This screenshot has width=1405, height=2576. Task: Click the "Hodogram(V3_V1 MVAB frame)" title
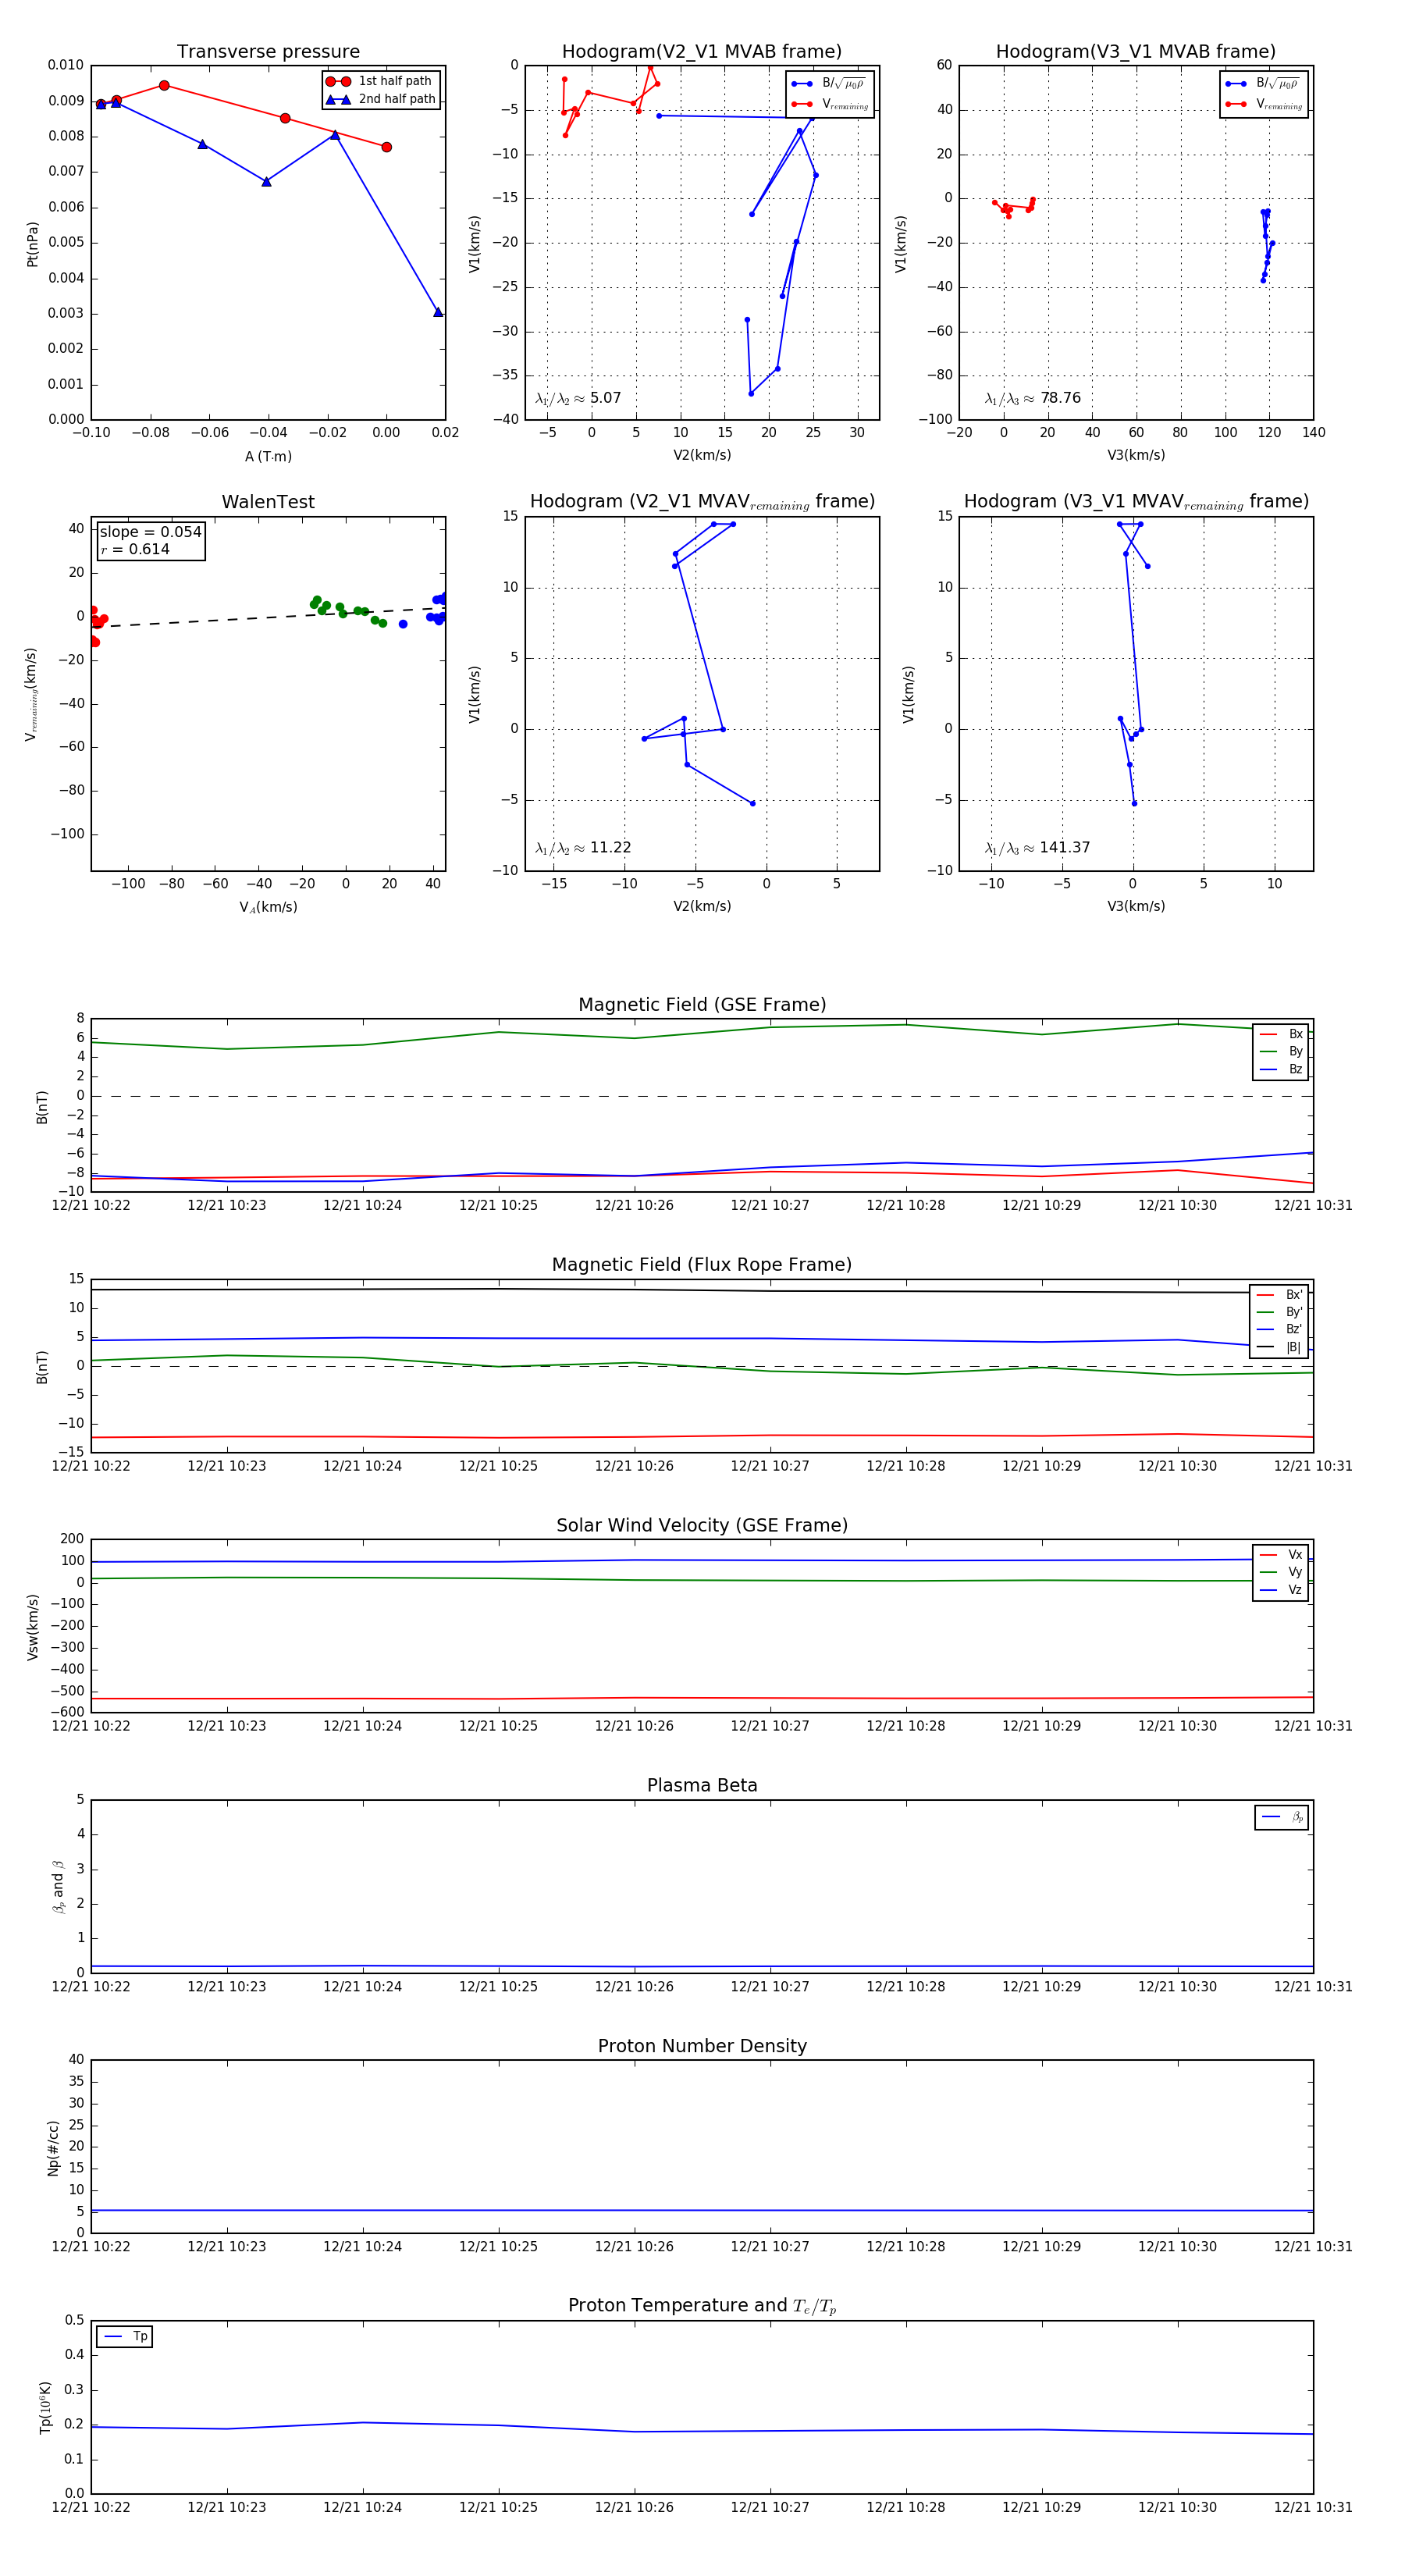(1136, 52)
